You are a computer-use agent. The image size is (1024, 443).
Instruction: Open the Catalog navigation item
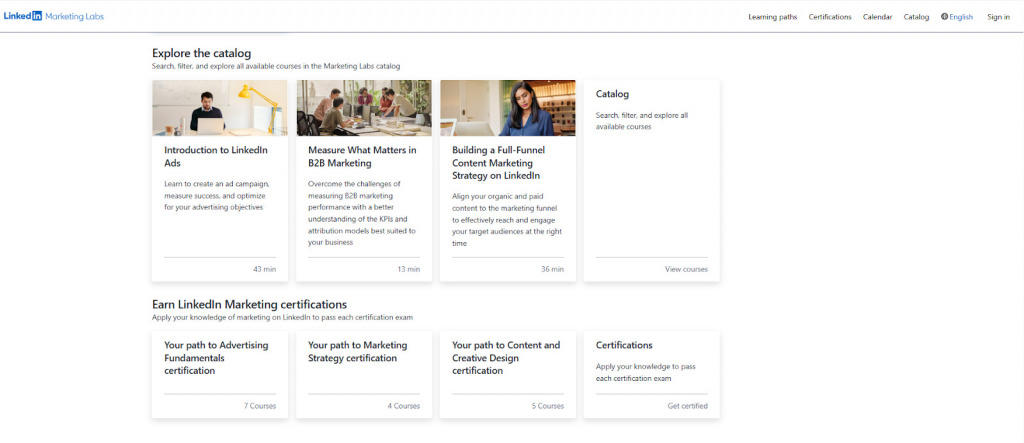click(x=916, y=17)
